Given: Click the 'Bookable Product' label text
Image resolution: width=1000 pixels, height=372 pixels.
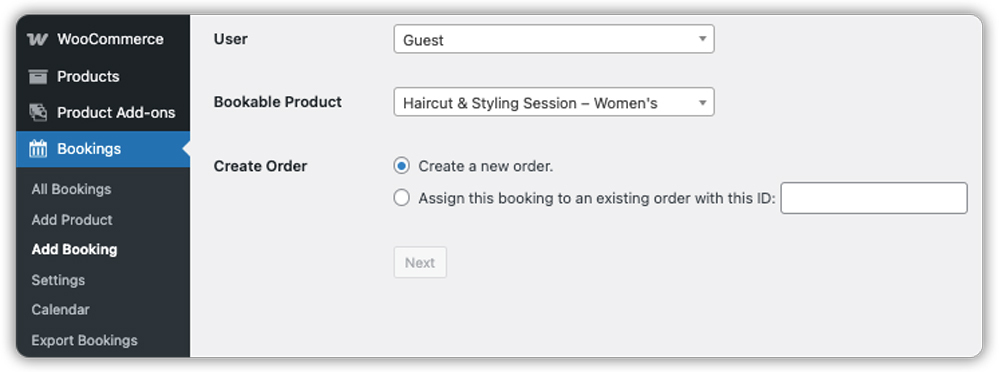Looking at the screenshot, I should pyautogui.click(x=277, y=102).
